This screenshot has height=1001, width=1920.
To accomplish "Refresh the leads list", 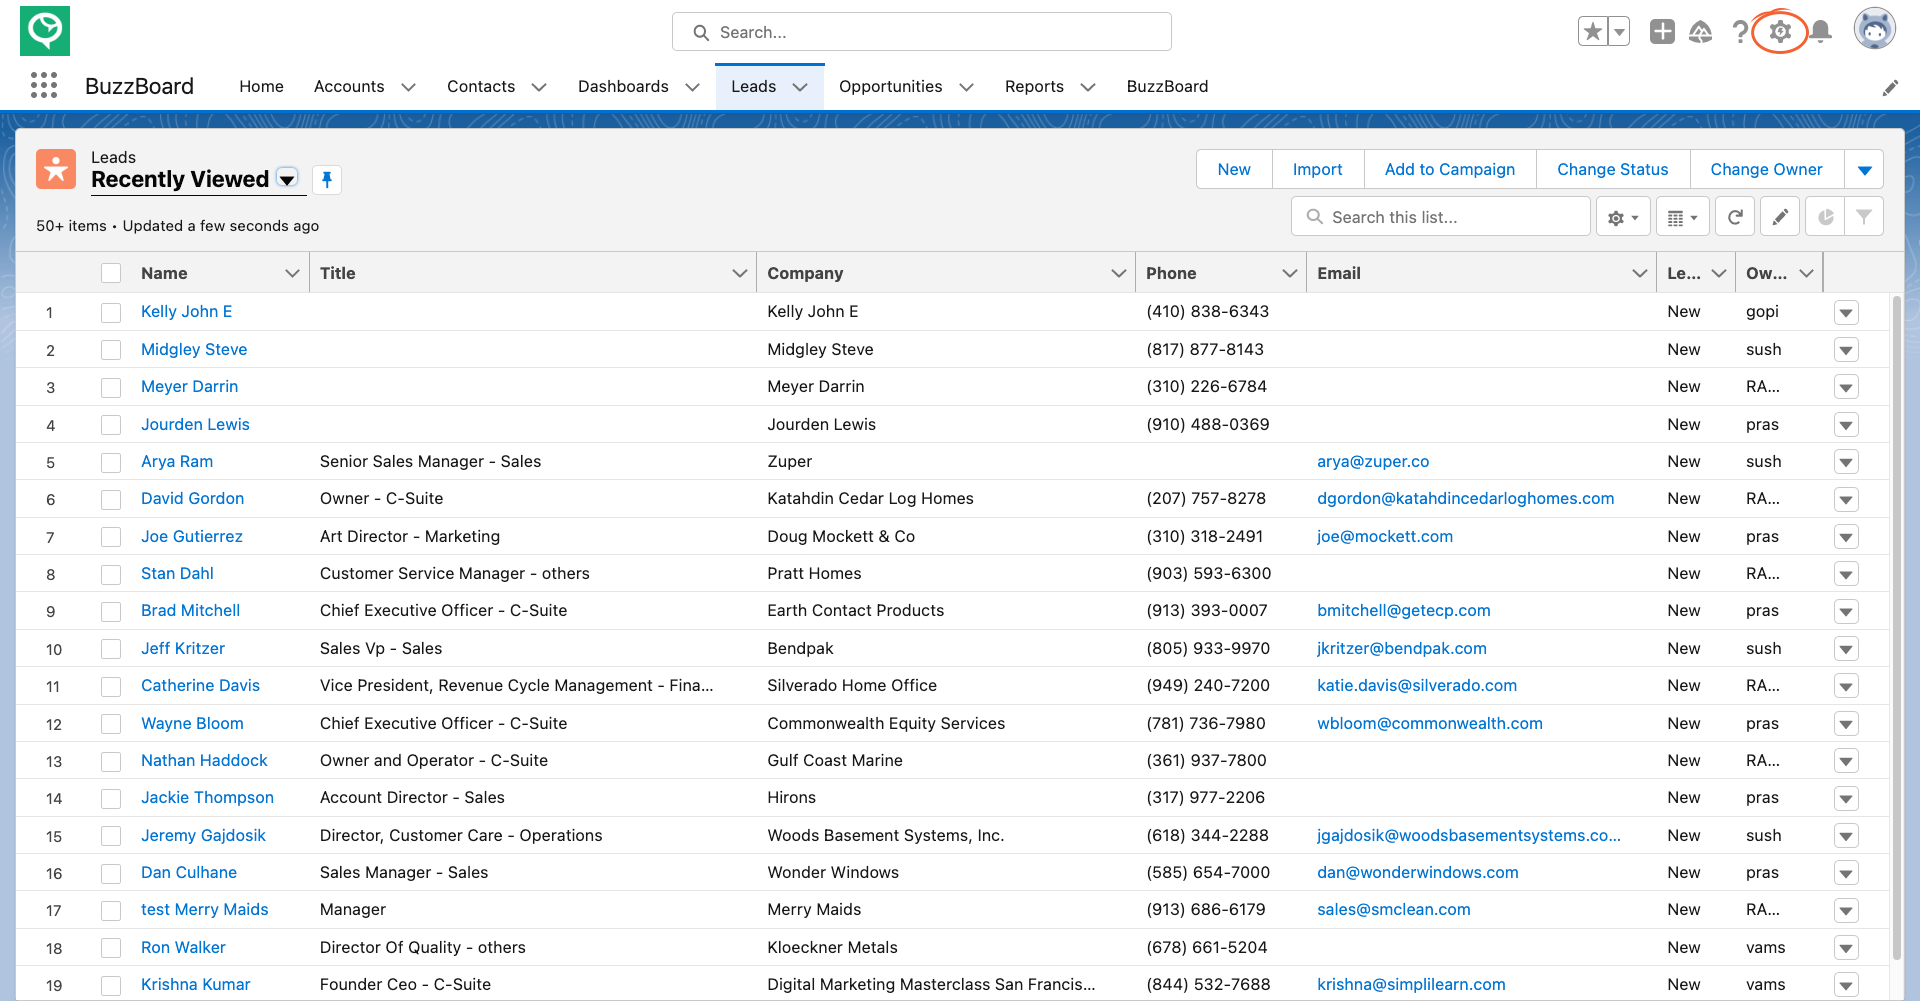I will [x=1735, y=217].
